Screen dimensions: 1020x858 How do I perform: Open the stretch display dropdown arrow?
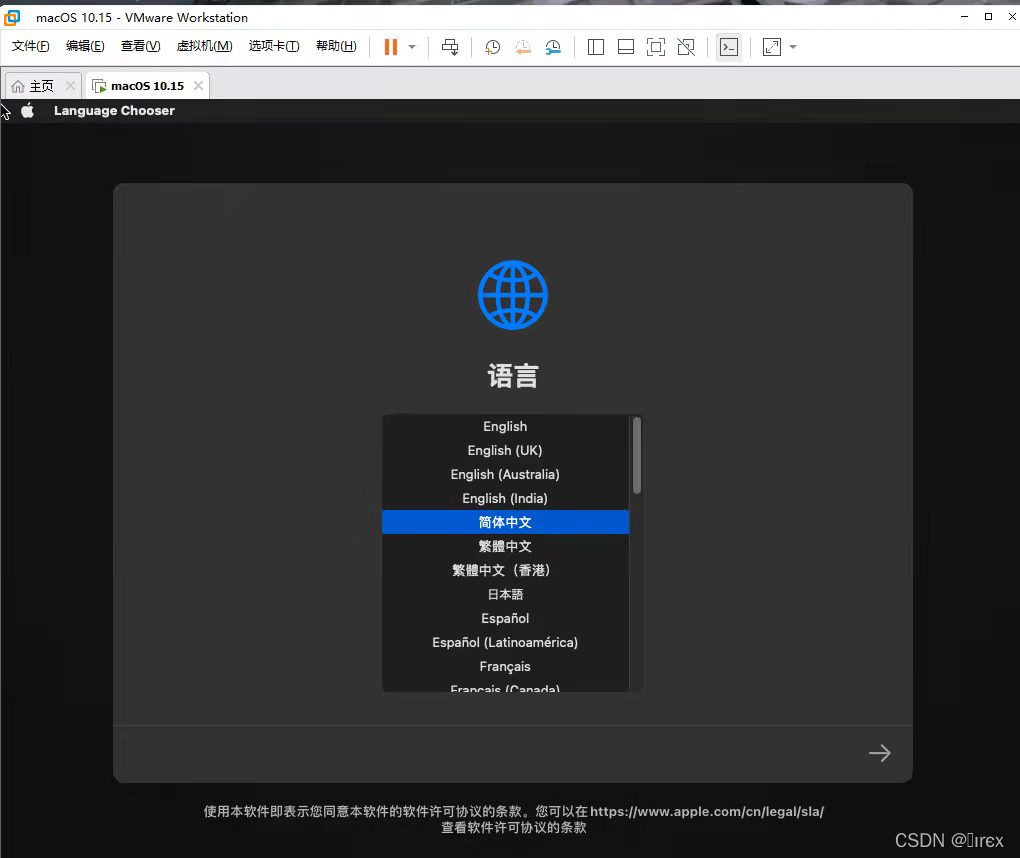(x=792, y=47)
